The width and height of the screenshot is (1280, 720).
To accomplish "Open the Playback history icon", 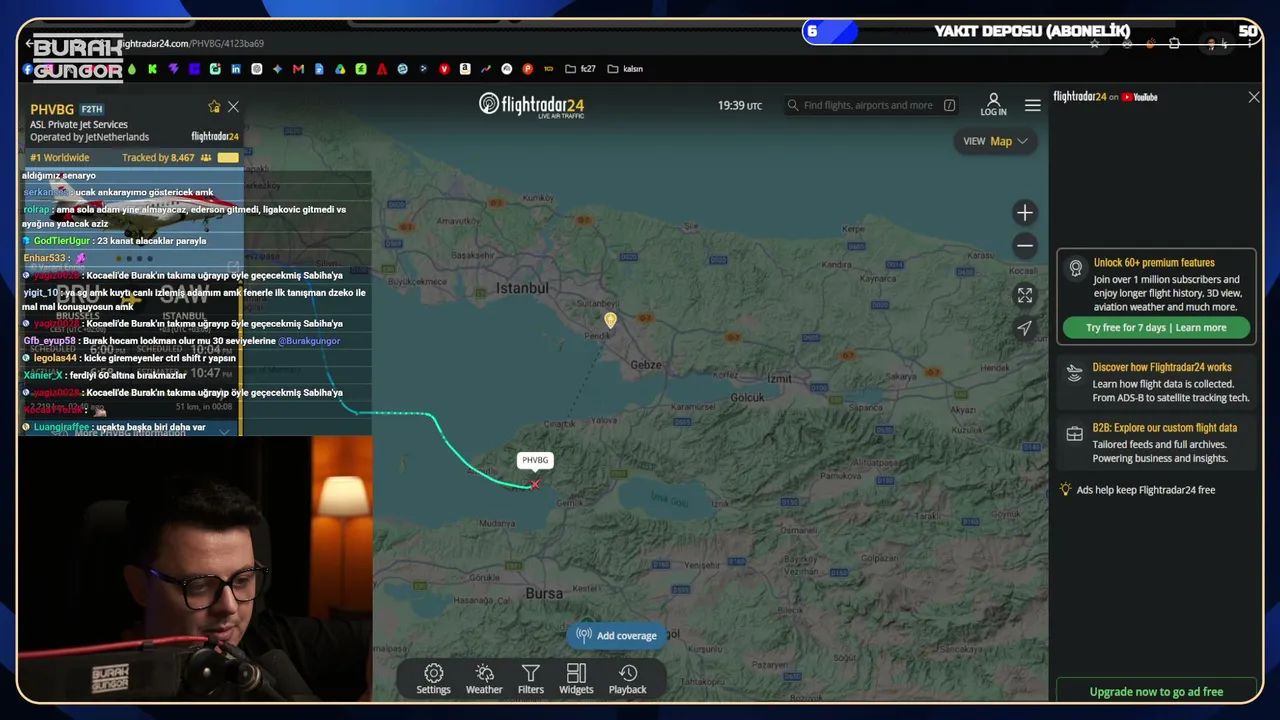I will click(628, 679).
